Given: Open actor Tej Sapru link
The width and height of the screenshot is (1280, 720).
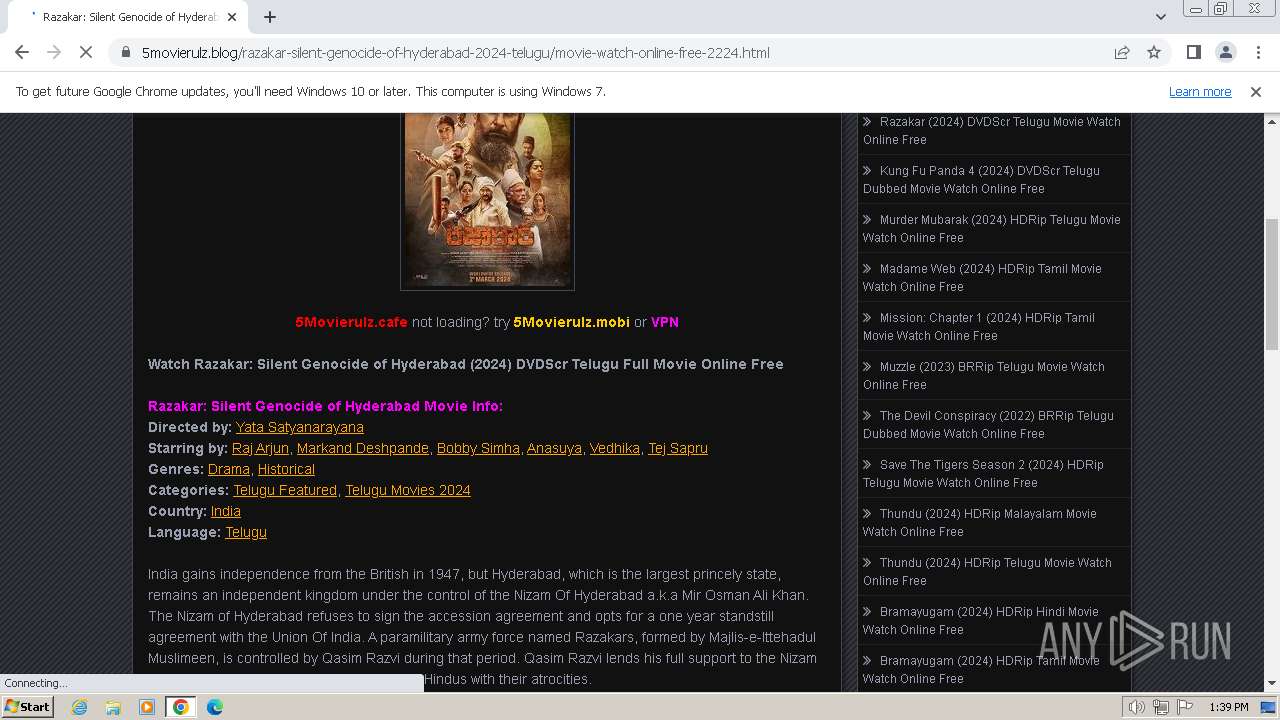Looking at the screenshot, I should pyautogui.click(x=678, y=448).
